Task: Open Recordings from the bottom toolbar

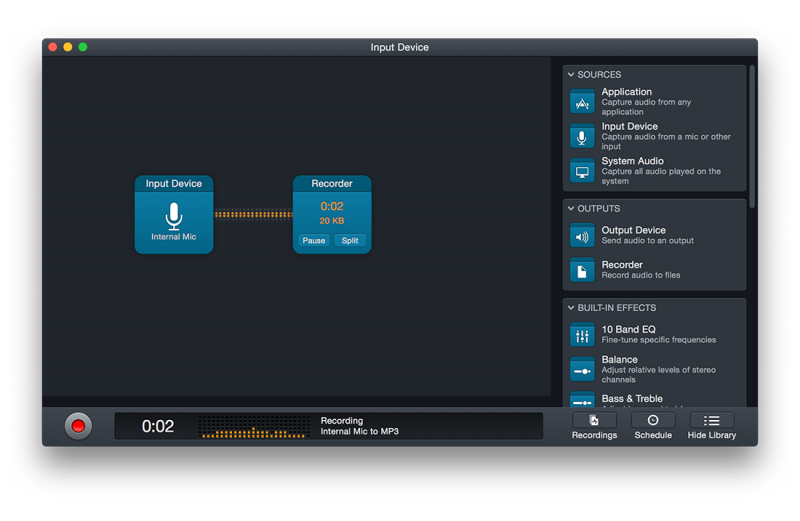Action: tap(594, 426)
